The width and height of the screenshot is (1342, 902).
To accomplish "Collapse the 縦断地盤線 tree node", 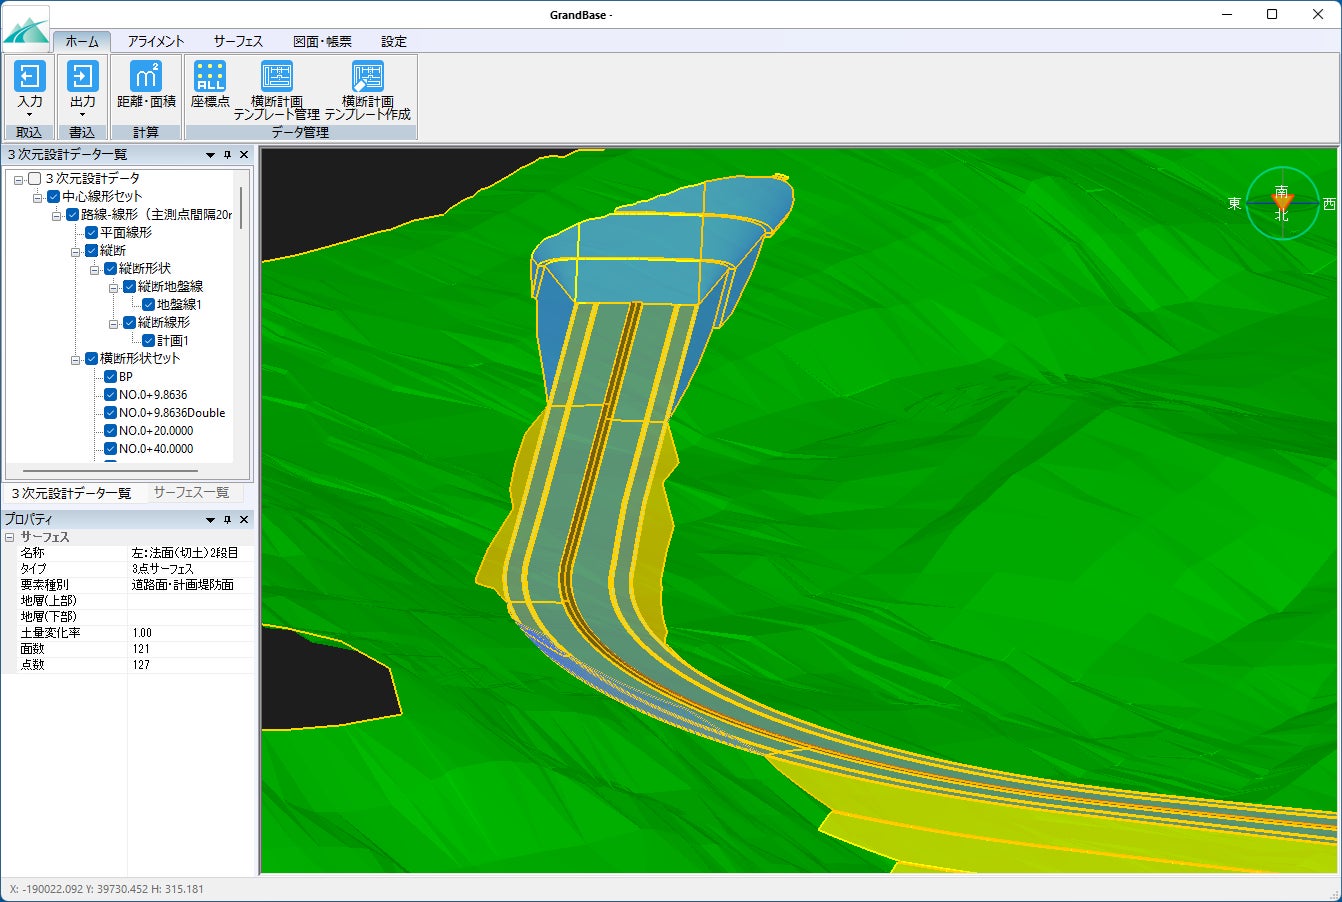I will (x=113, y=287).
